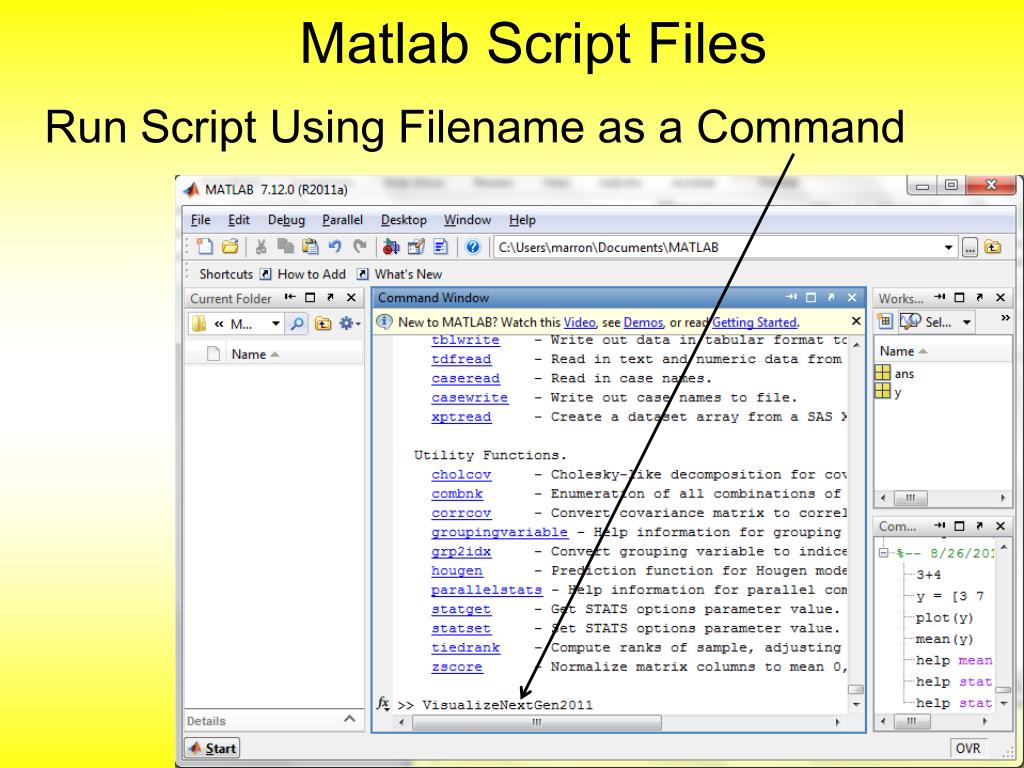
Task: Close the Command Window panel
Action: tap(852, 297)
